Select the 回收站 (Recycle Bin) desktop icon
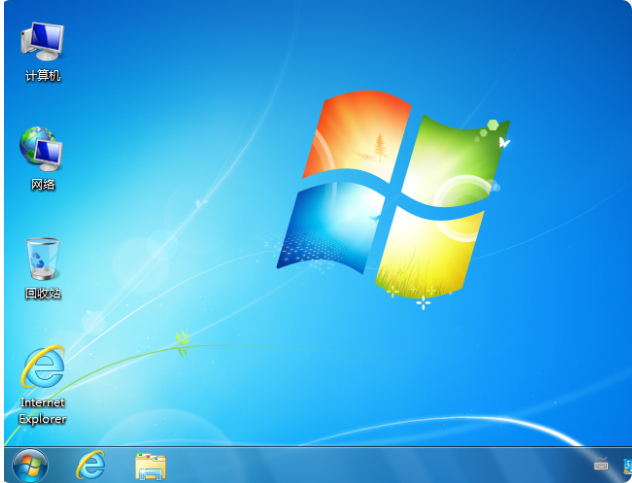Viewport: 632px width, 483px height. pyautogui.click(x=42, y=259)
